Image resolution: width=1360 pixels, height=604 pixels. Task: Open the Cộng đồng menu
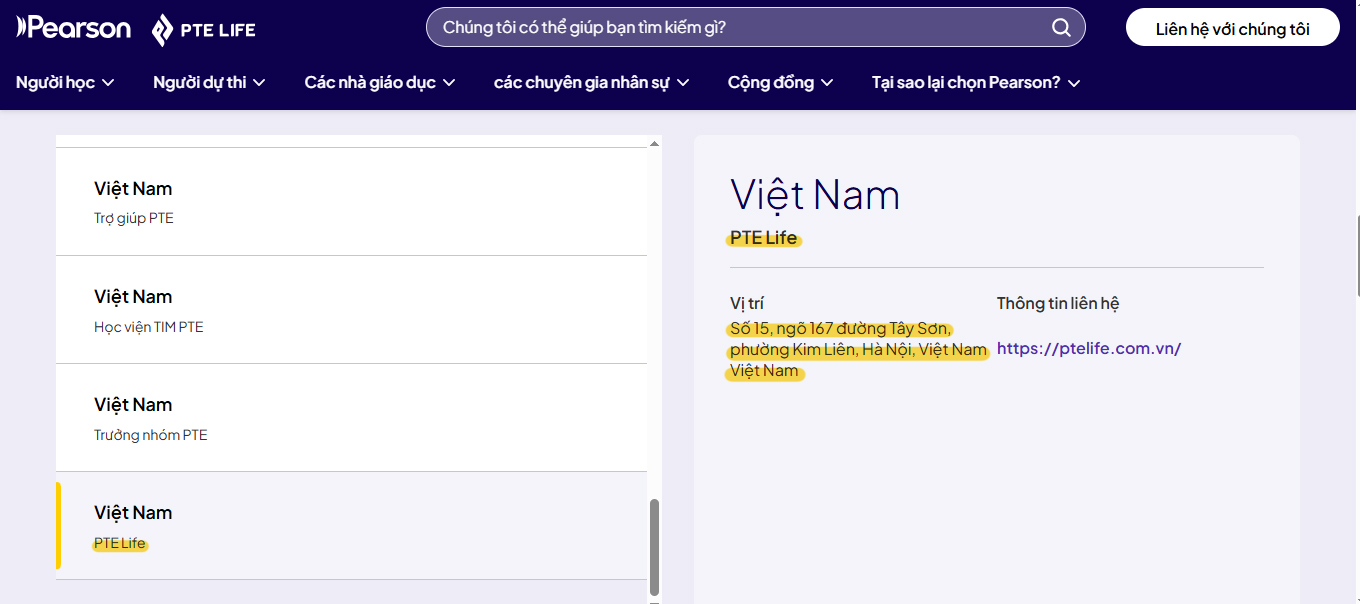coord(781,82)
